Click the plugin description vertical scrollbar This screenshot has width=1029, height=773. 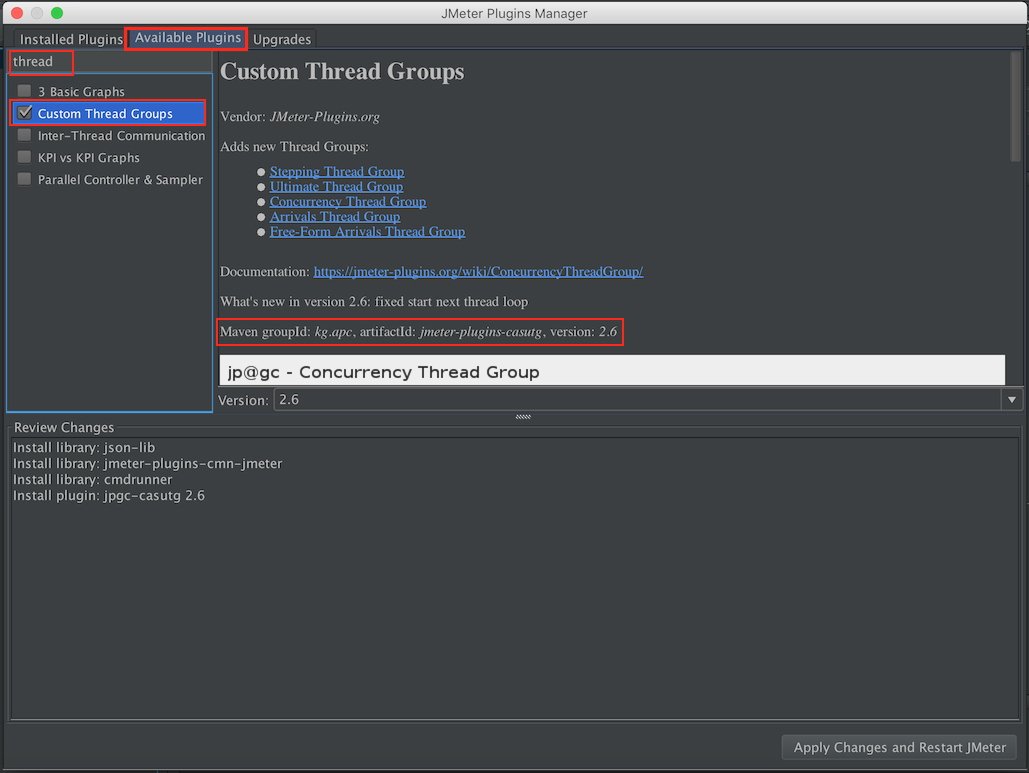pos(1015,106)
